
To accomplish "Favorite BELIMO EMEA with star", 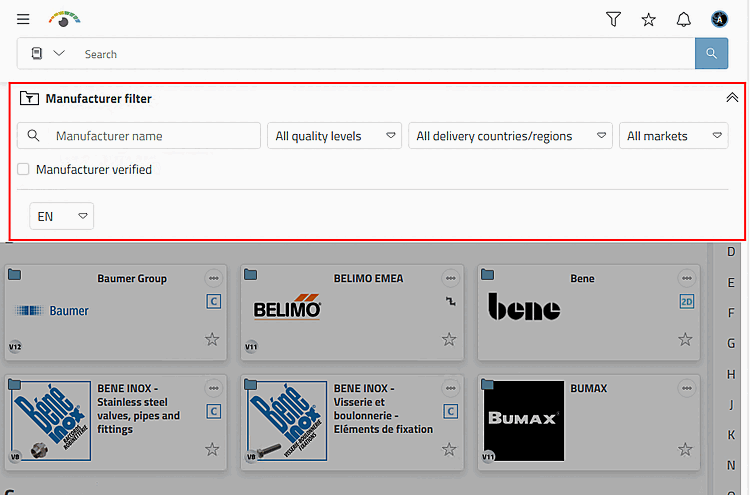I will (x=449, y=339).
